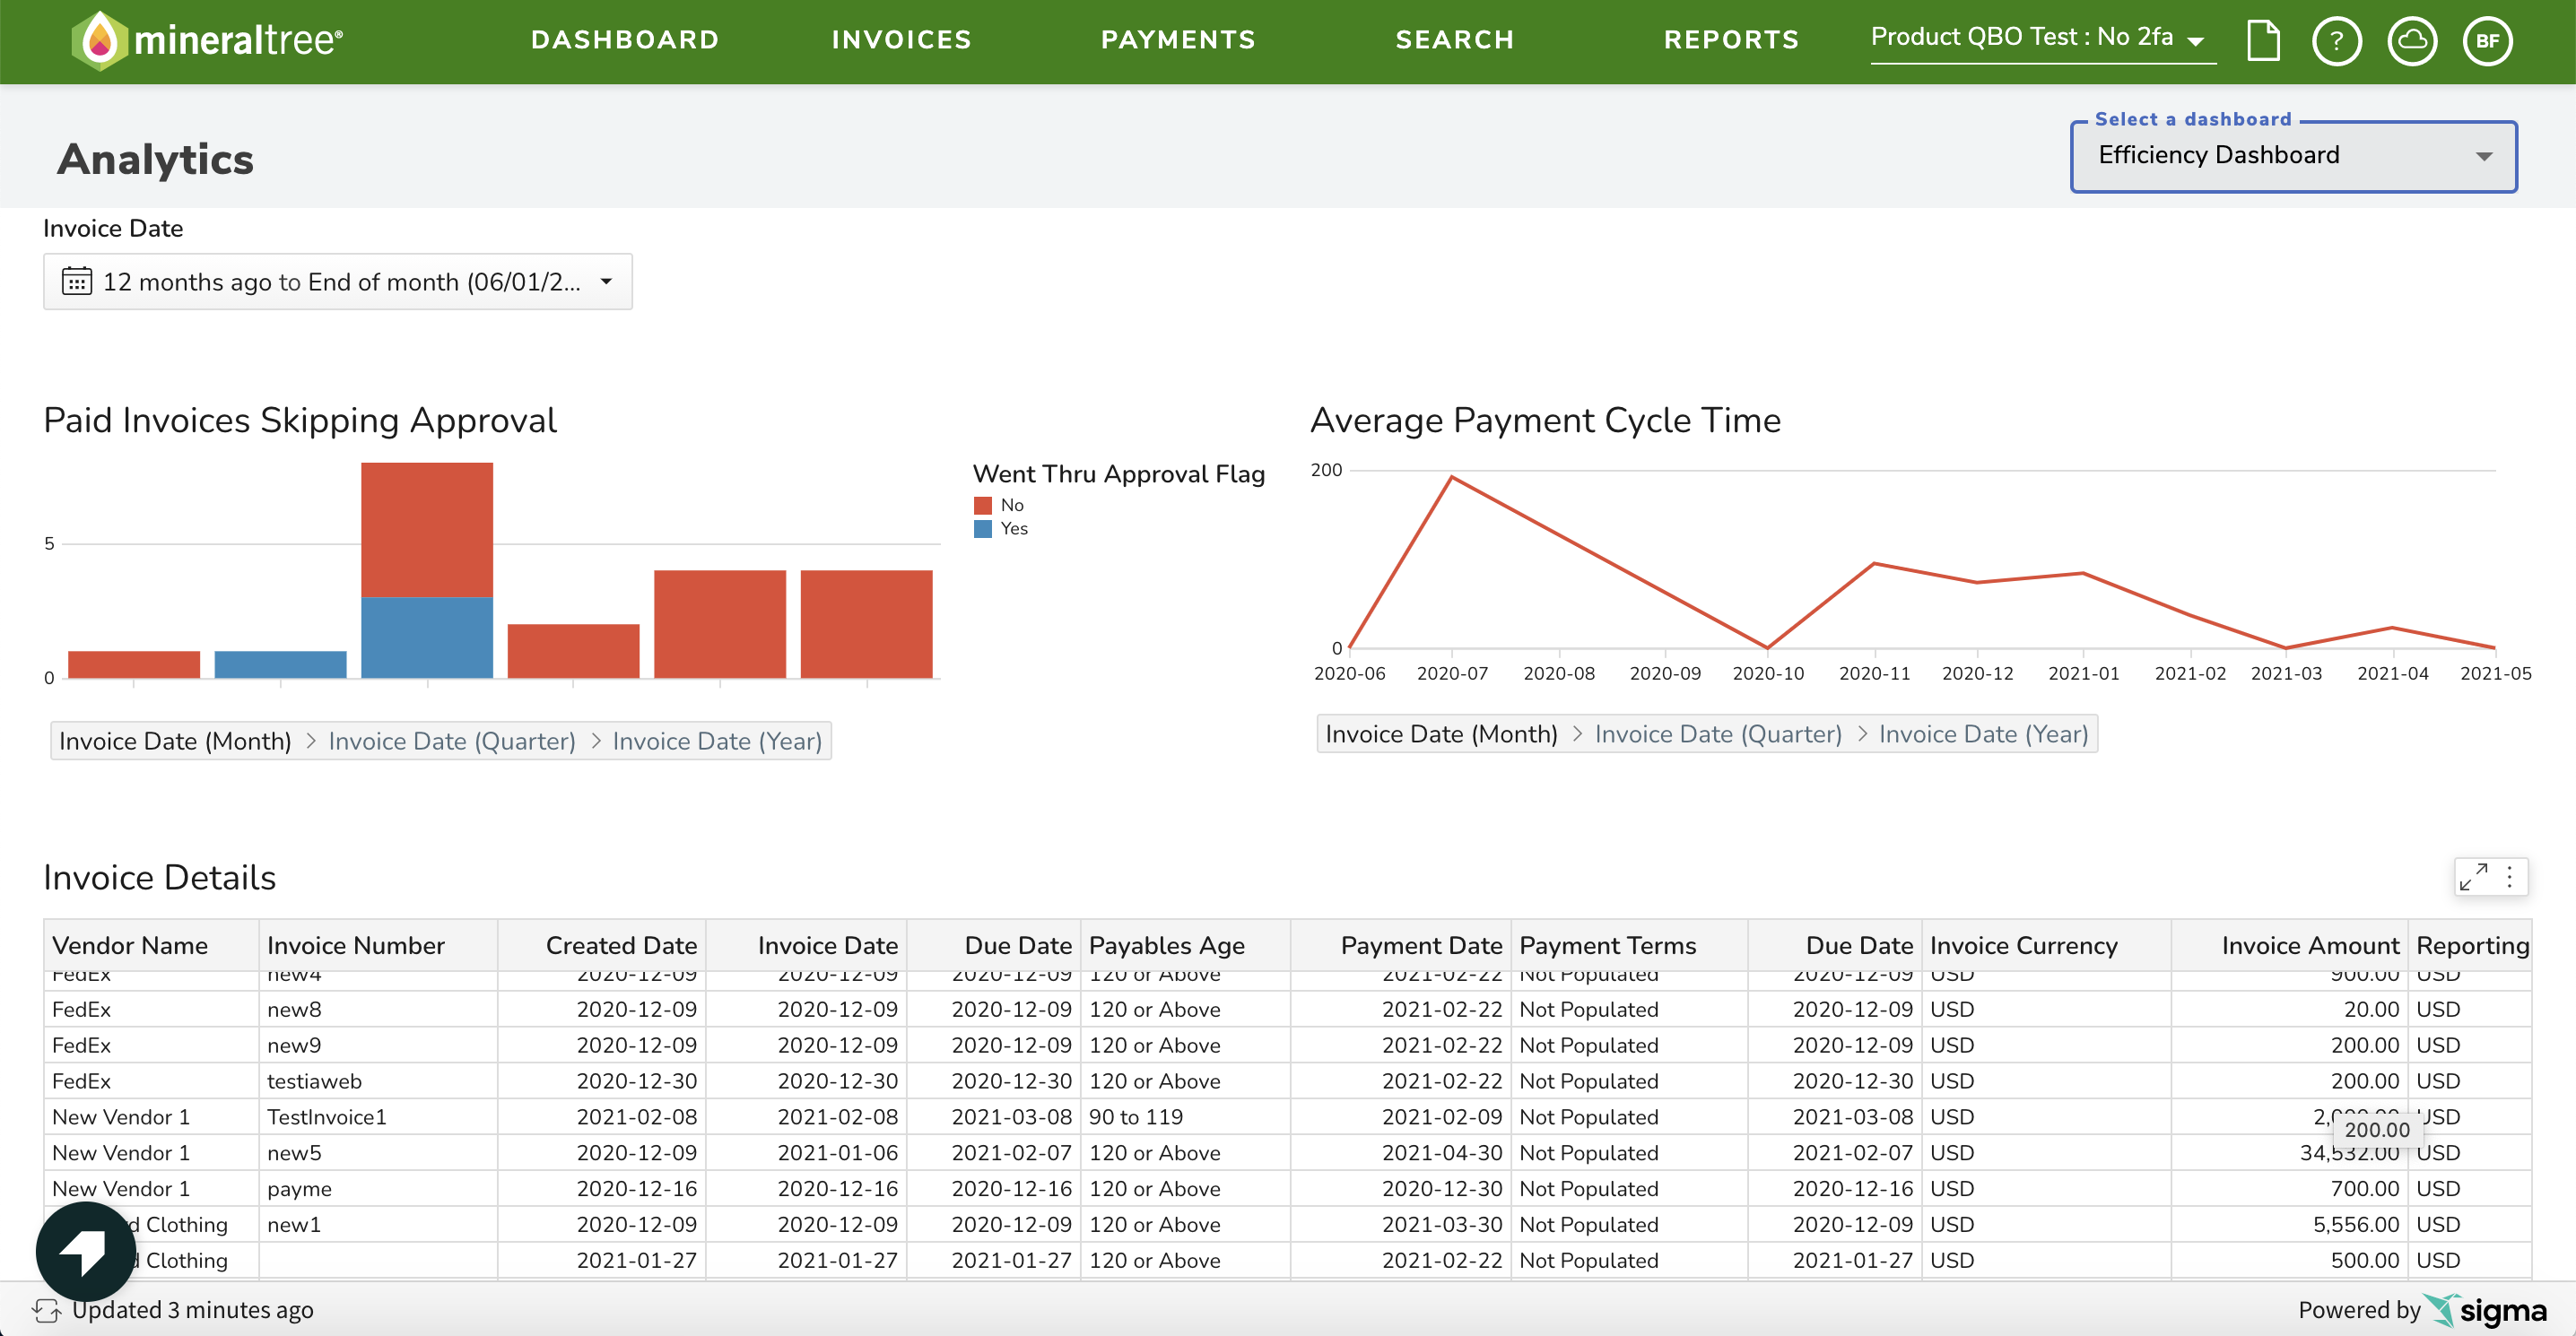Open the BF user profile avatar

[x=2487, y=41]
